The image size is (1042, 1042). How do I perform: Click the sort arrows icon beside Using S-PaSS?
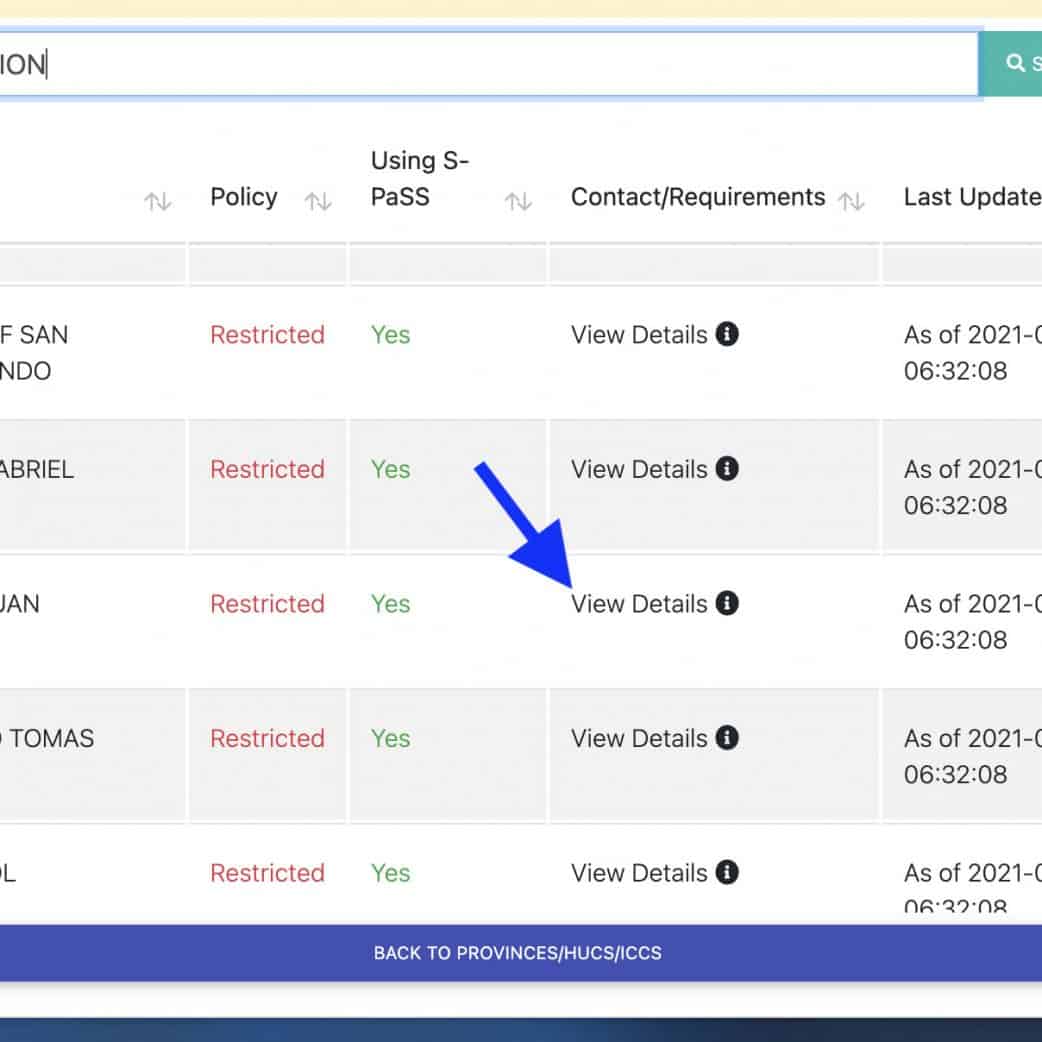point(518,201)
